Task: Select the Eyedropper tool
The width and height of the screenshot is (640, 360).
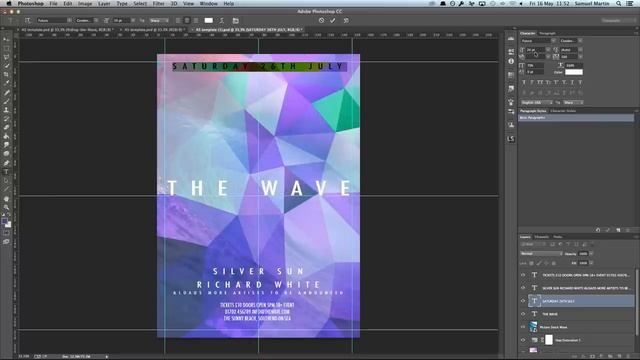Action: click(x=6, y=83)
